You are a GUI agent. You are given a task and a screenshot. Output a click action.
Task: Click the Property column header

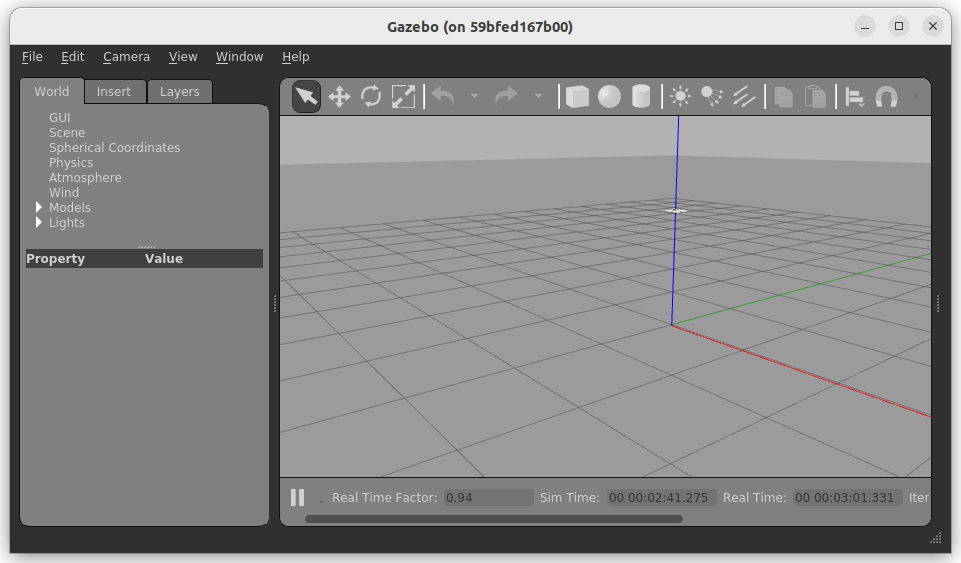tap(55, 259)
